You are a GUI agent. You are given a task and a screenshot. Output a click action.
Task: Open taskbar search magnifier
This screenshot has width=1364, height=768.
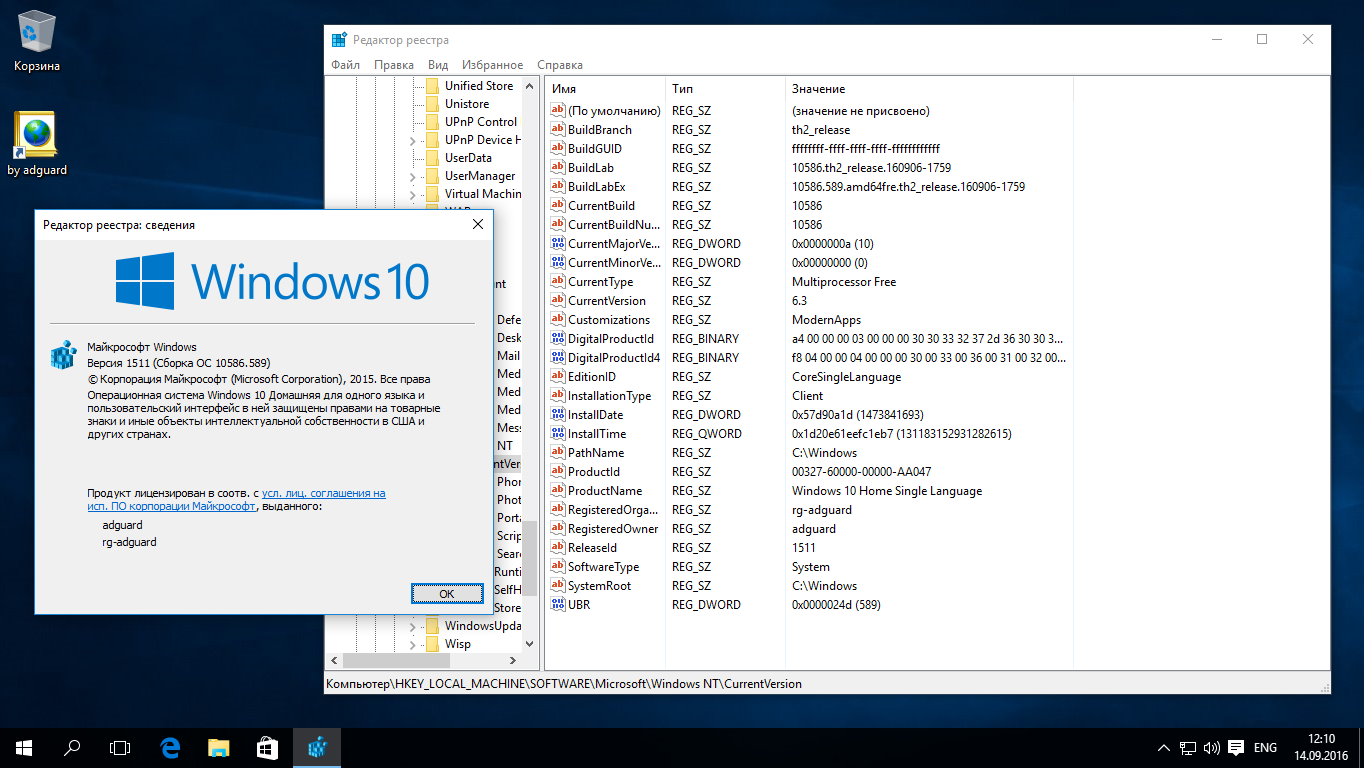pyautogui.click(x=72, y=747)
